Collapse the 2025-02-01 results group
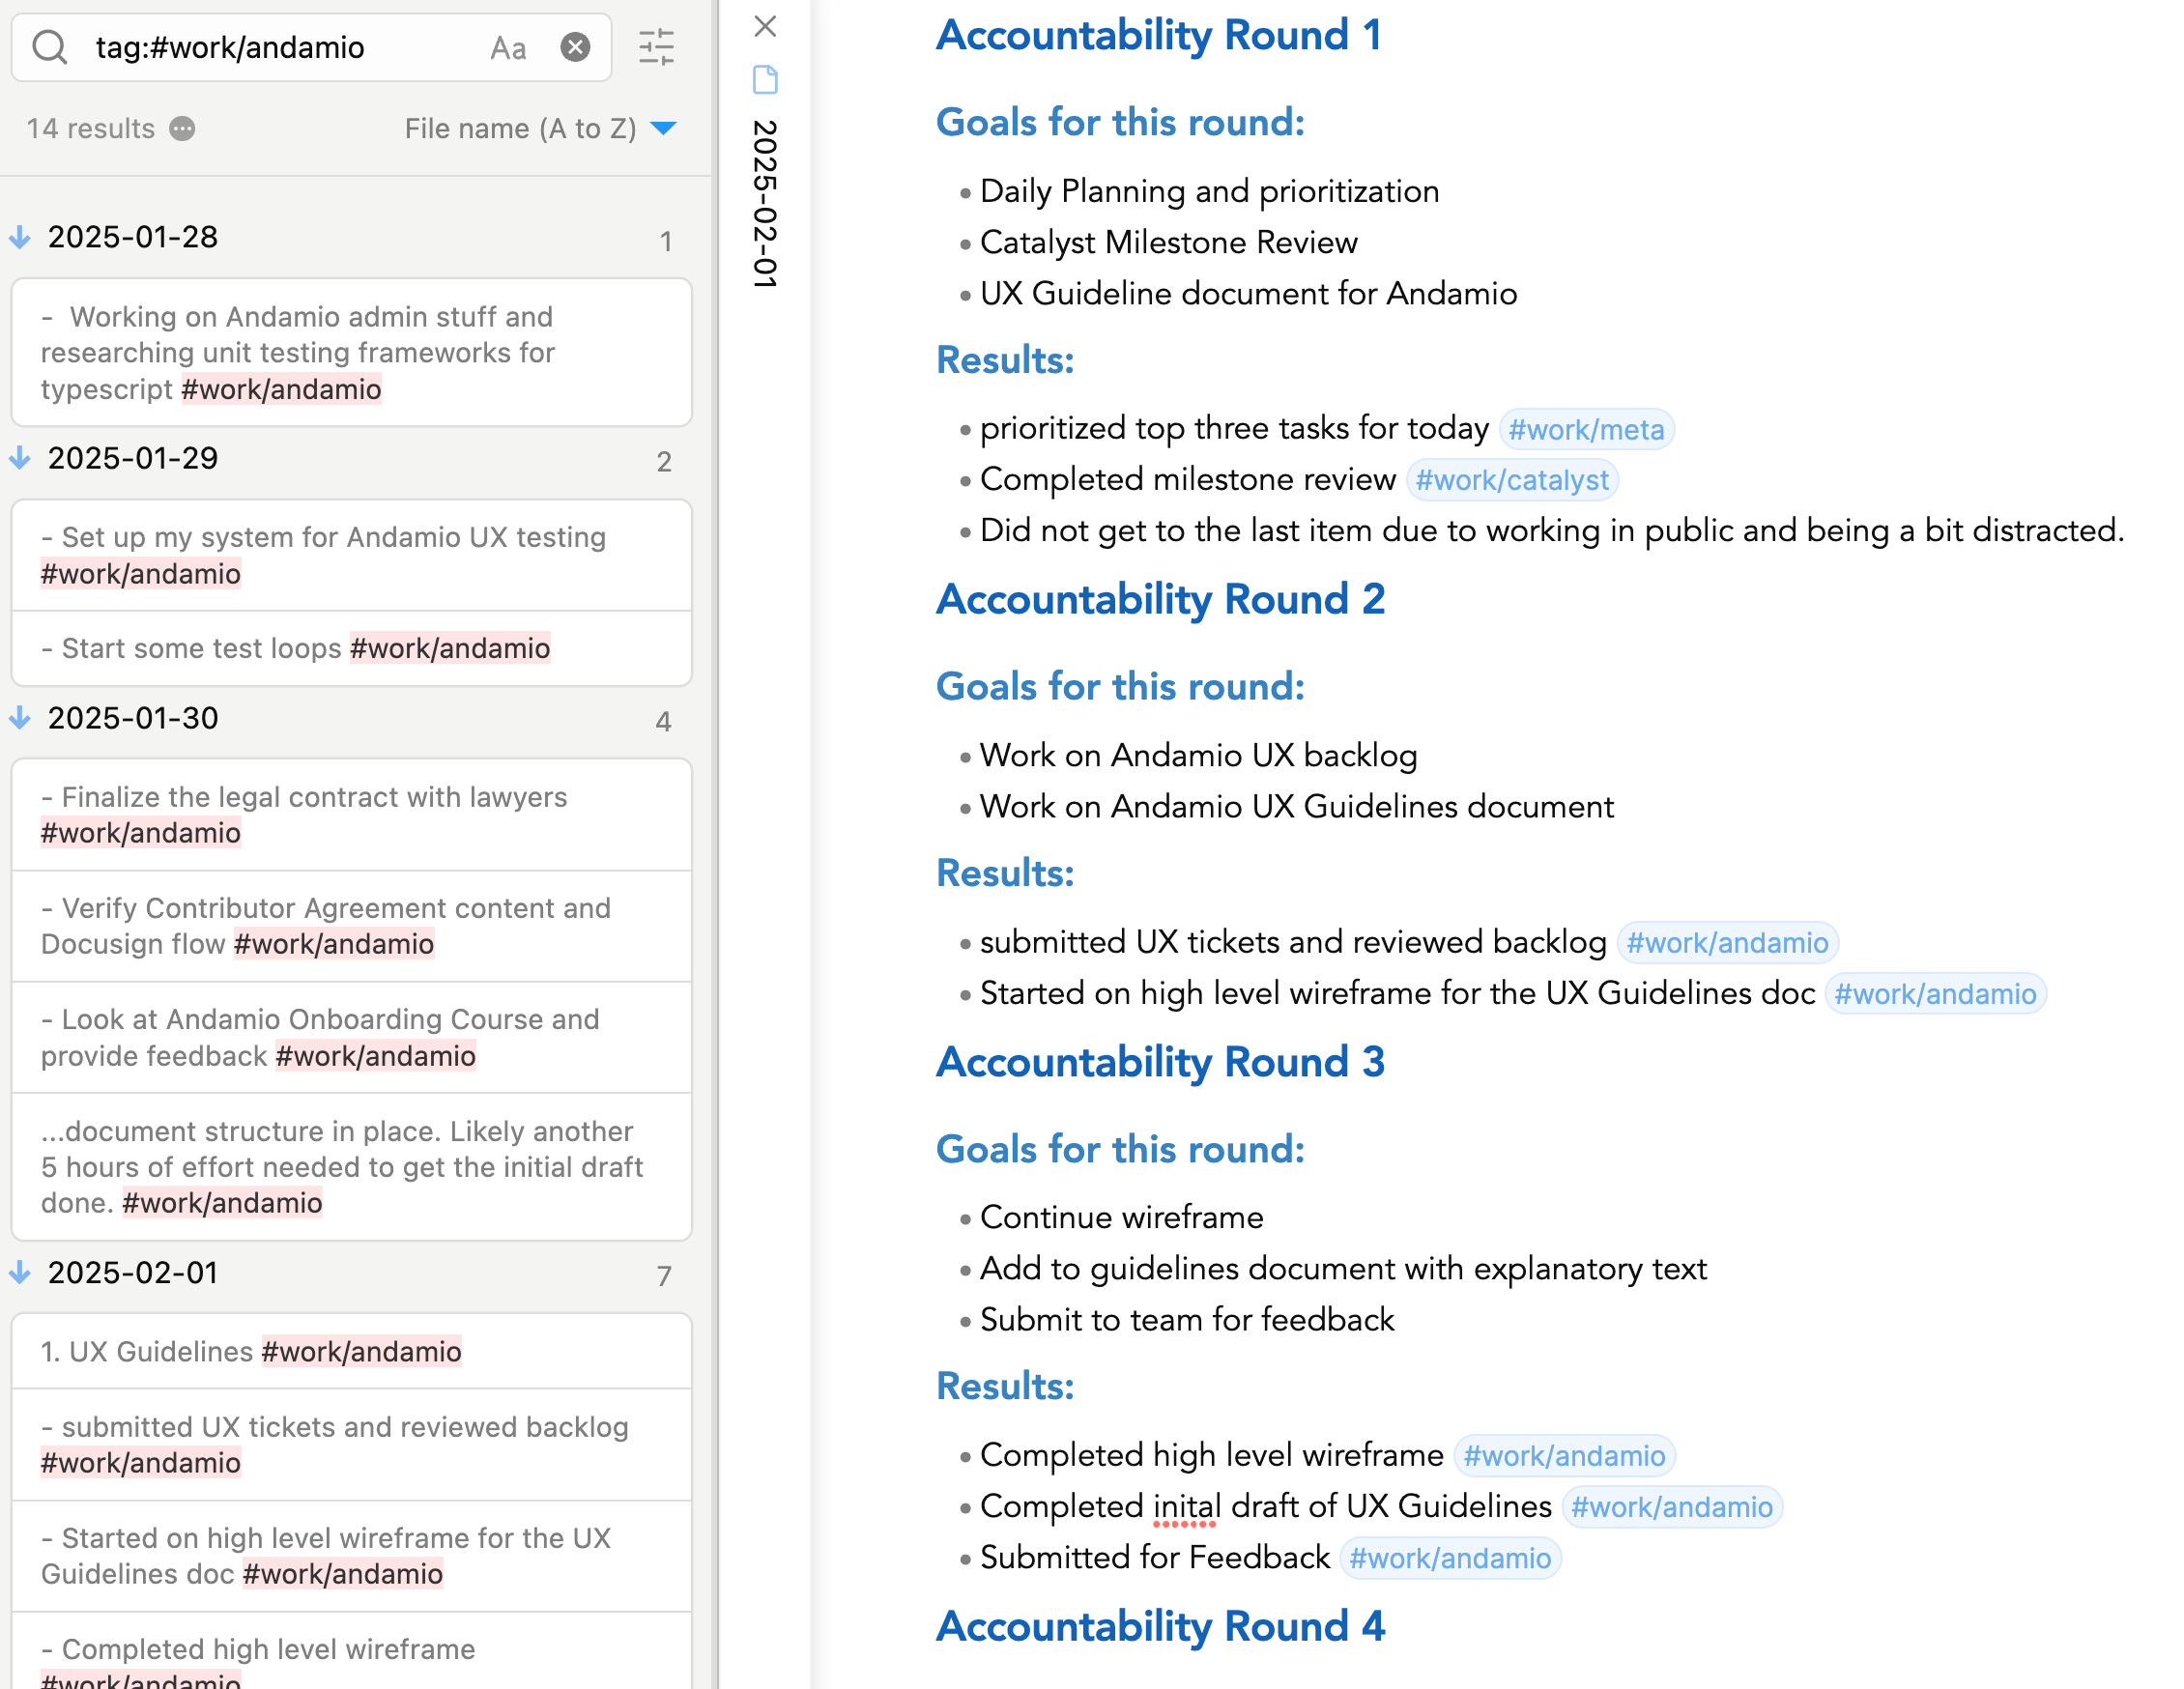 20,1273
